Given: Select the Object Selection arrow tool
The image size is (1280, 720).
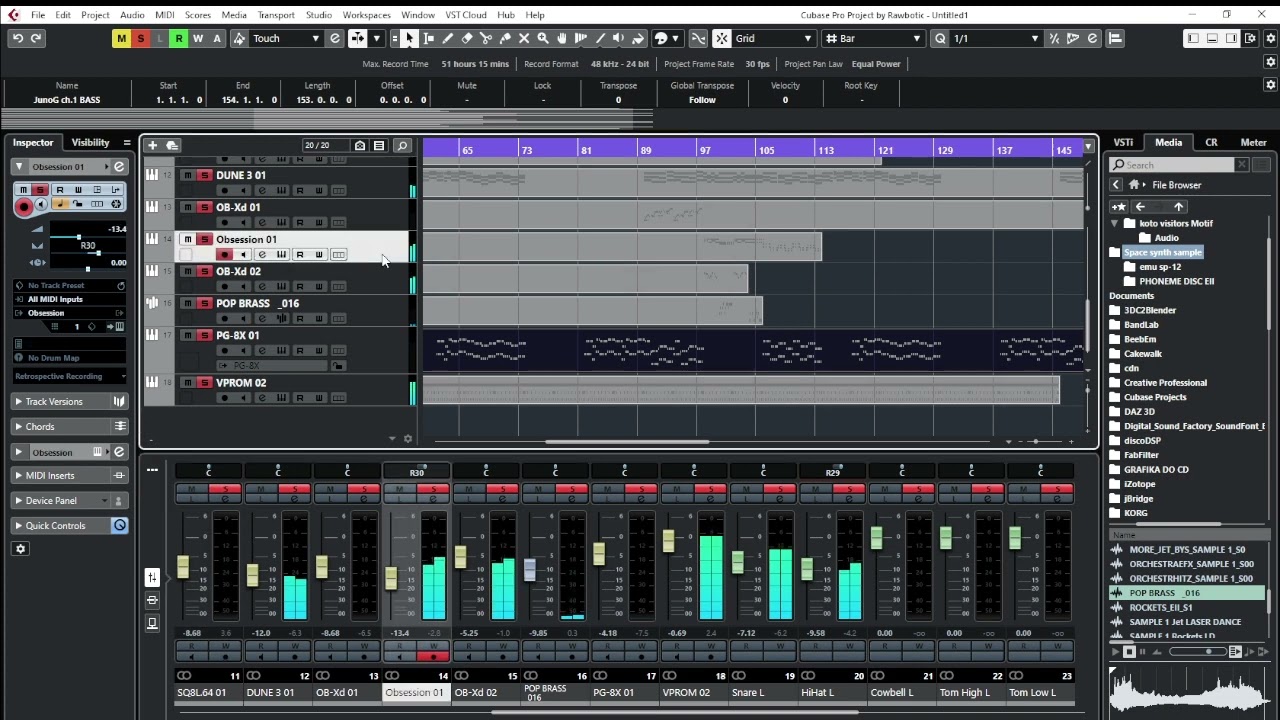Looking at the screenshot, I should 409,38.
